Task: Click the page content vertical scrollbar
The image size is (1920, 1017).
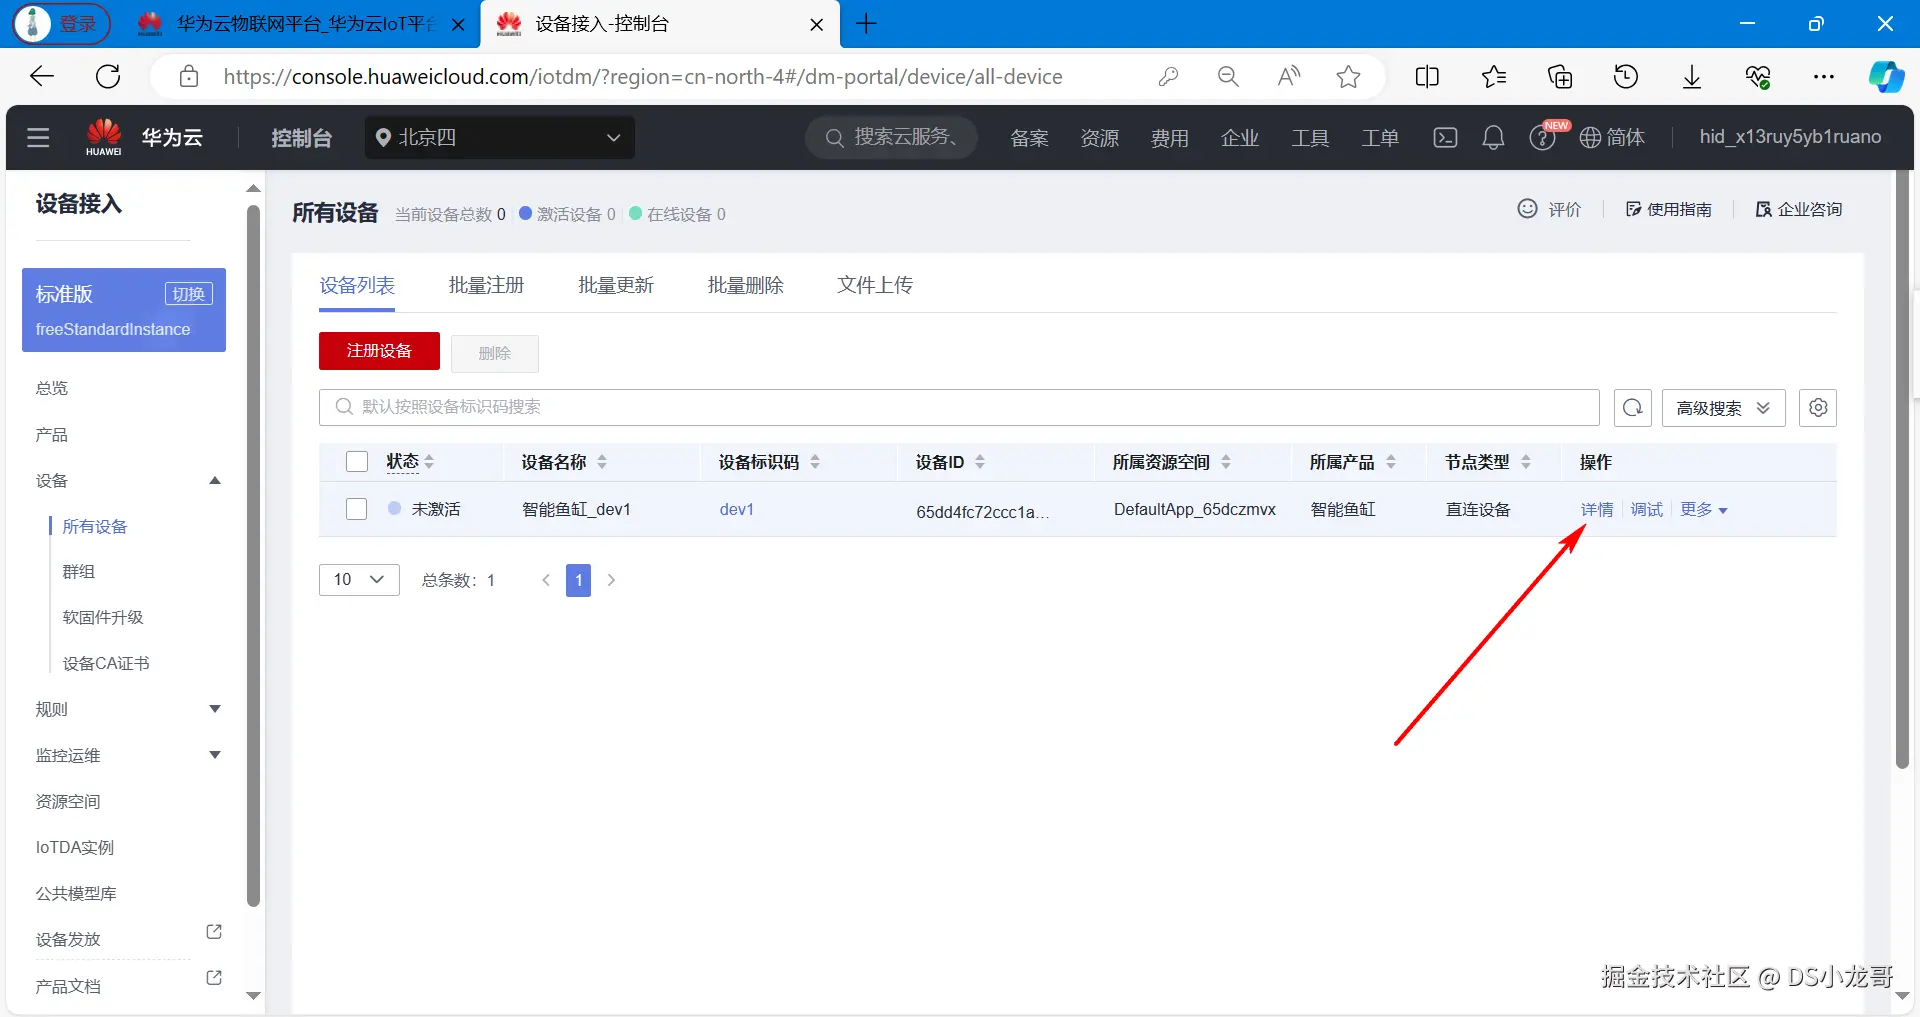Action: (1902, 470)
